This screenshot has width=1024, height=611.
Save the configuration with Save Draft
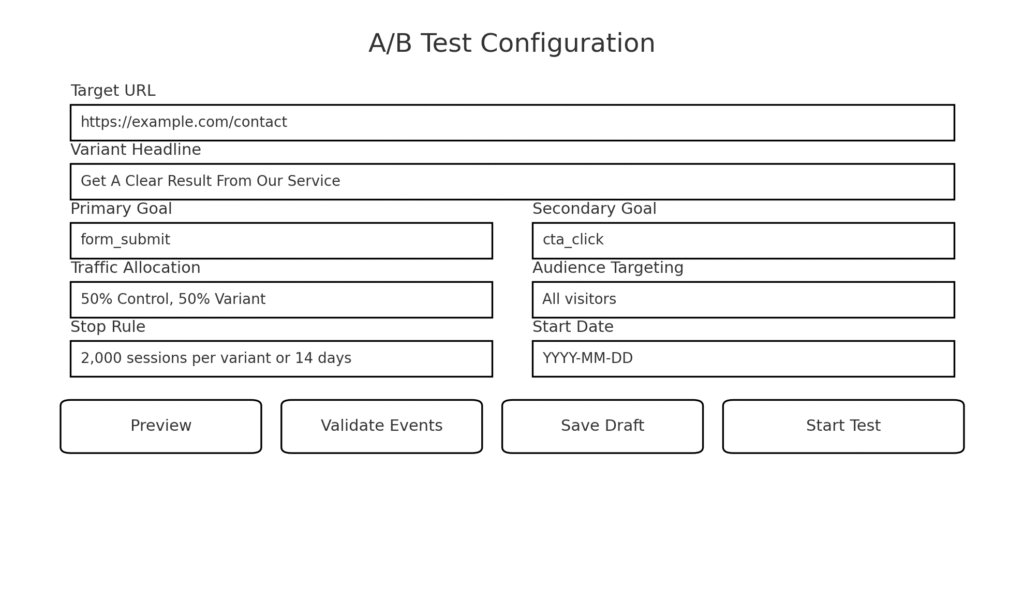click(602, 426)
